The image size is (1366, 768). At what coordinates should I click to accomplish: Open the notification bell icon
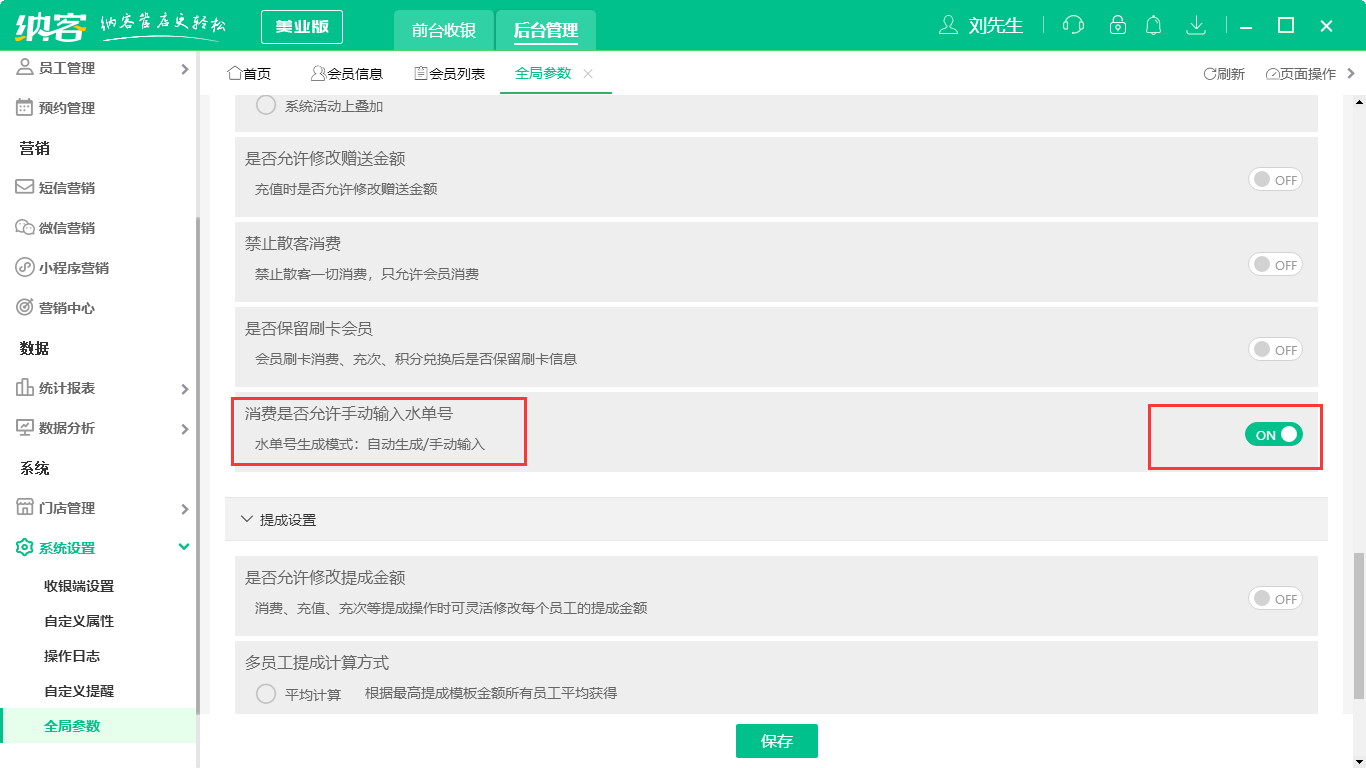tap(1154, 26)
